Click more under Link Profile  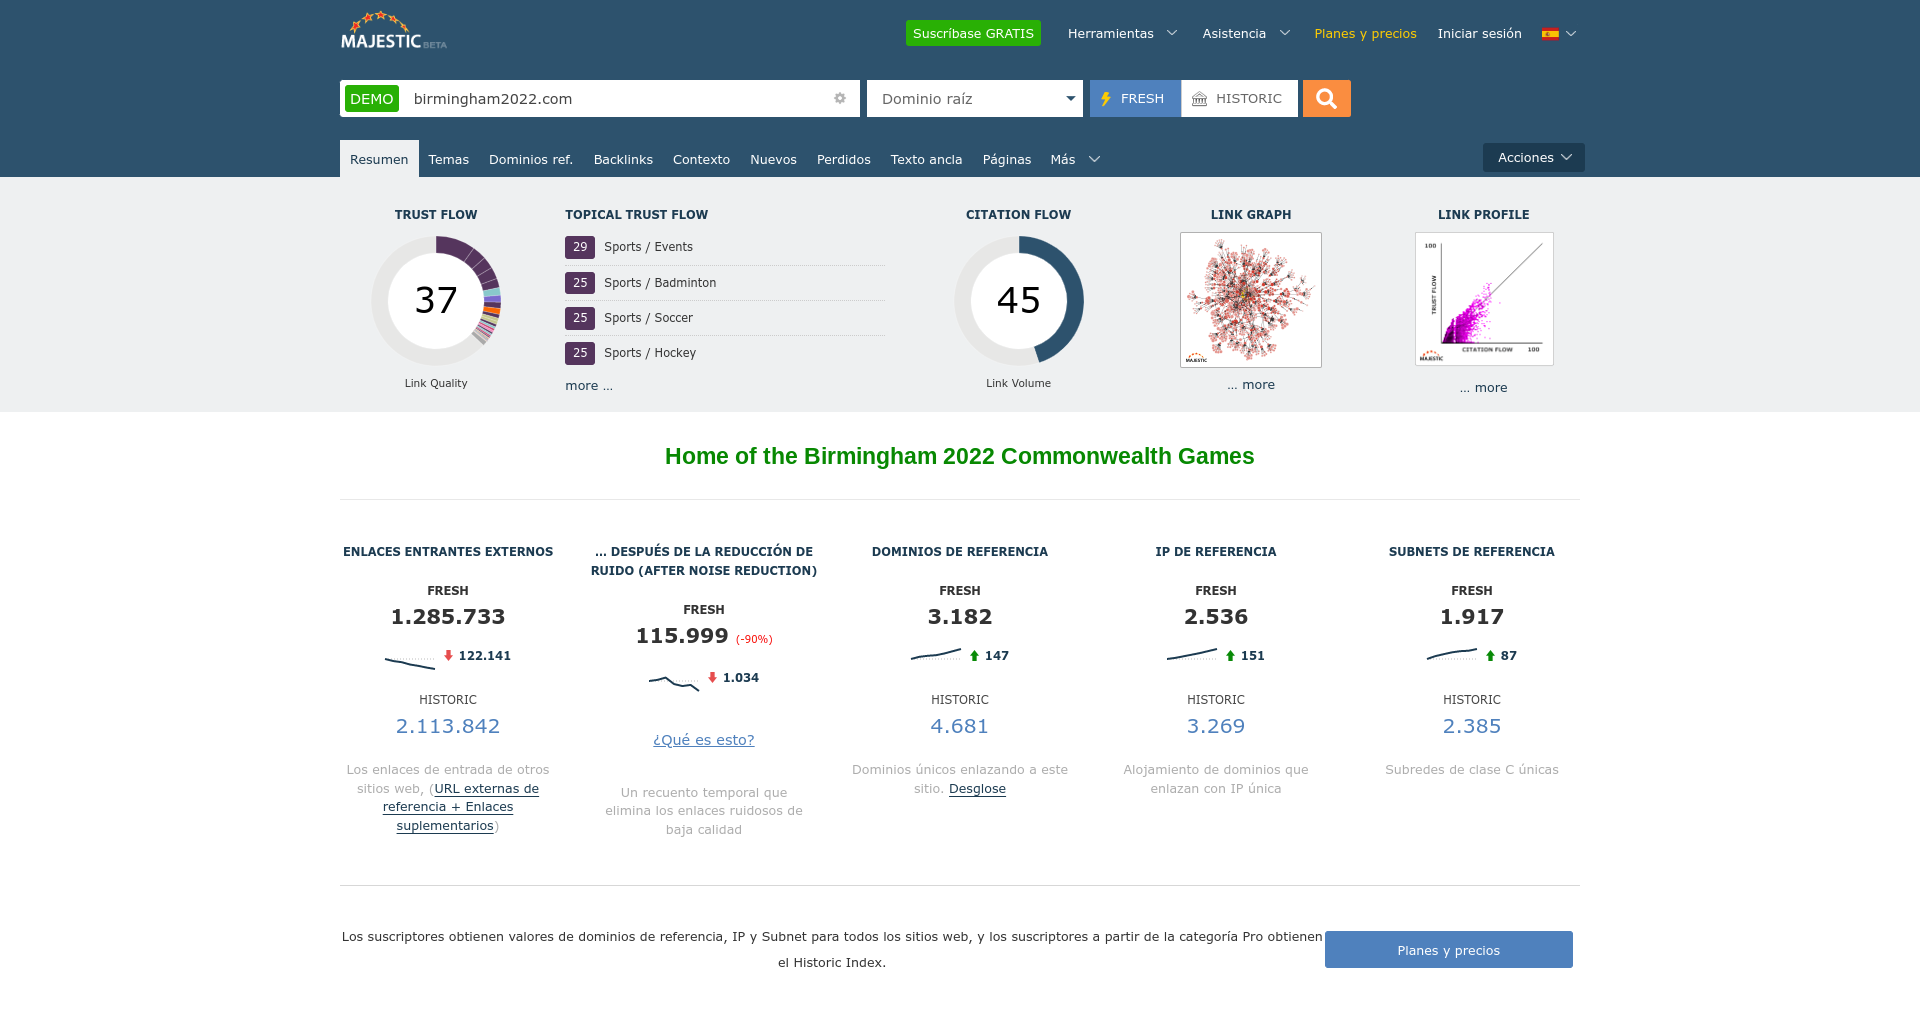click(x=1483, y=388)
